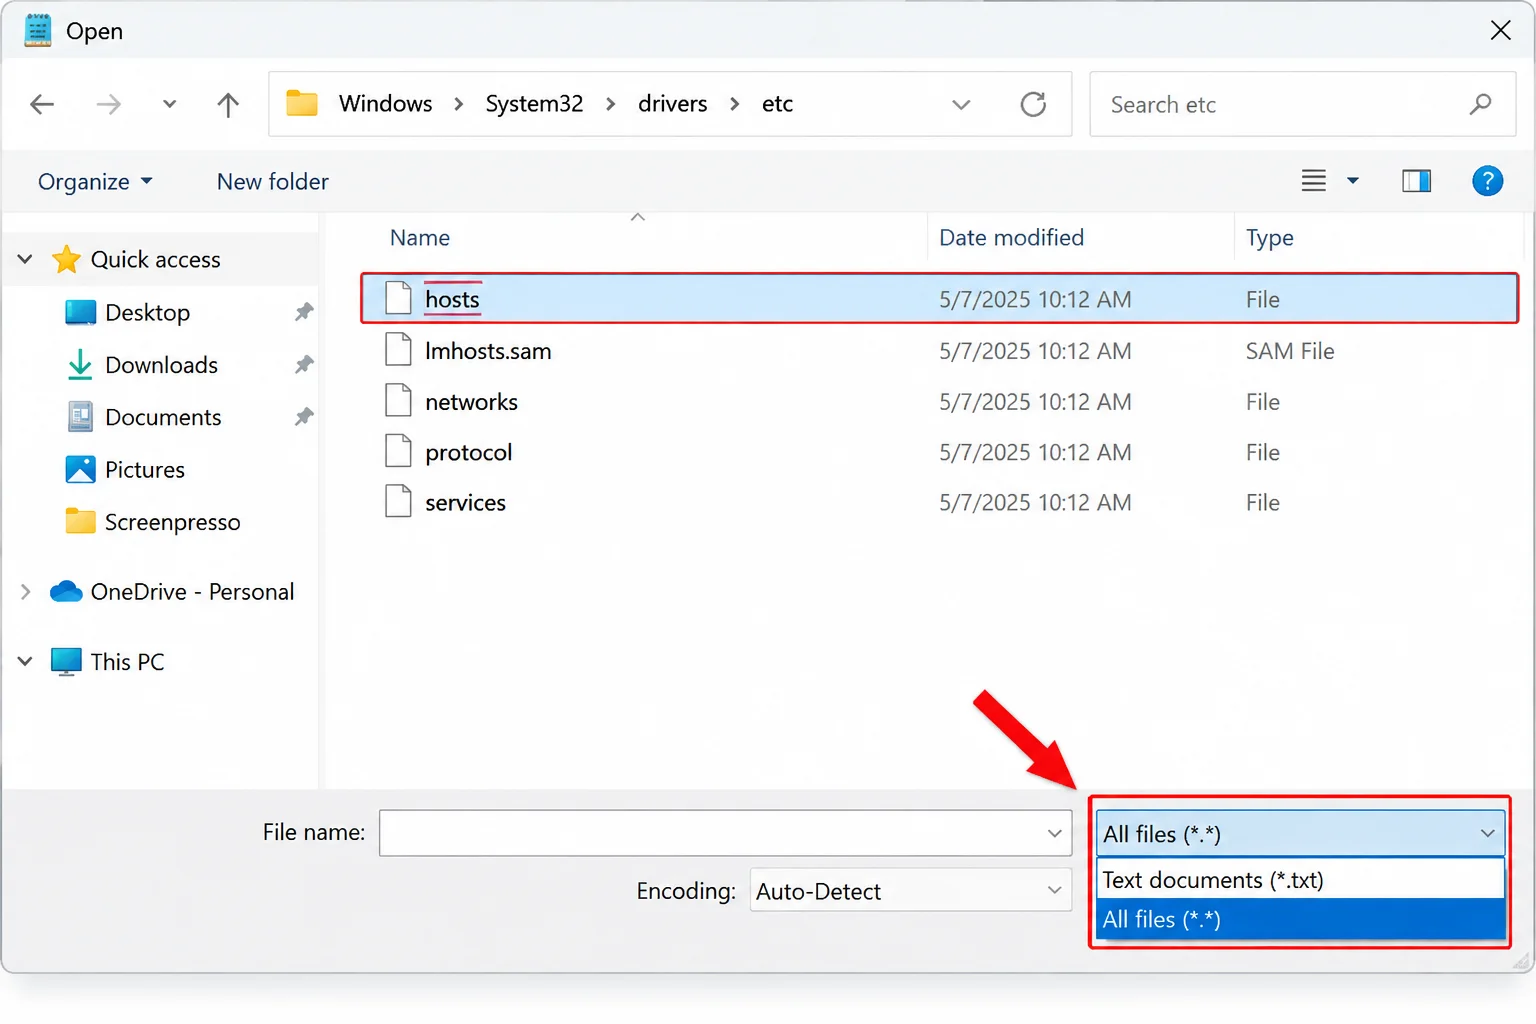Screen dimensions: 1536x1024
Task: Unpin Desktop using its pin icon
Action: [x=304, y=312]
